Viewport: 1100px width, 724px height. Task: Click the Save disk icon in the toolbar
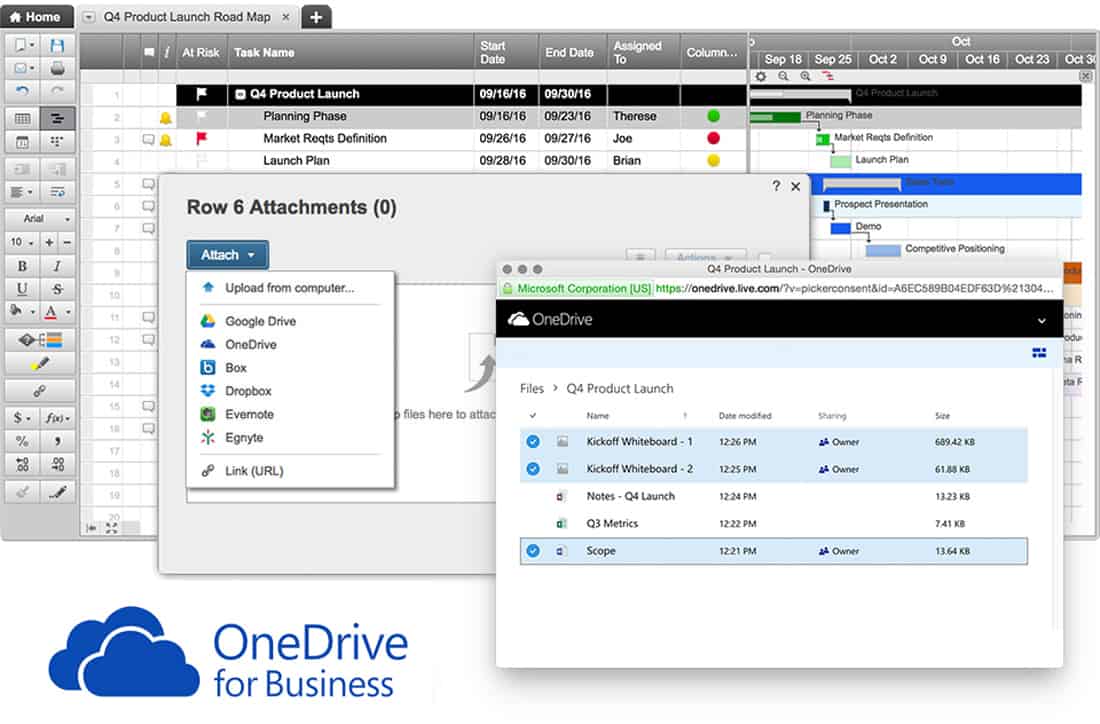pos(57,46)
